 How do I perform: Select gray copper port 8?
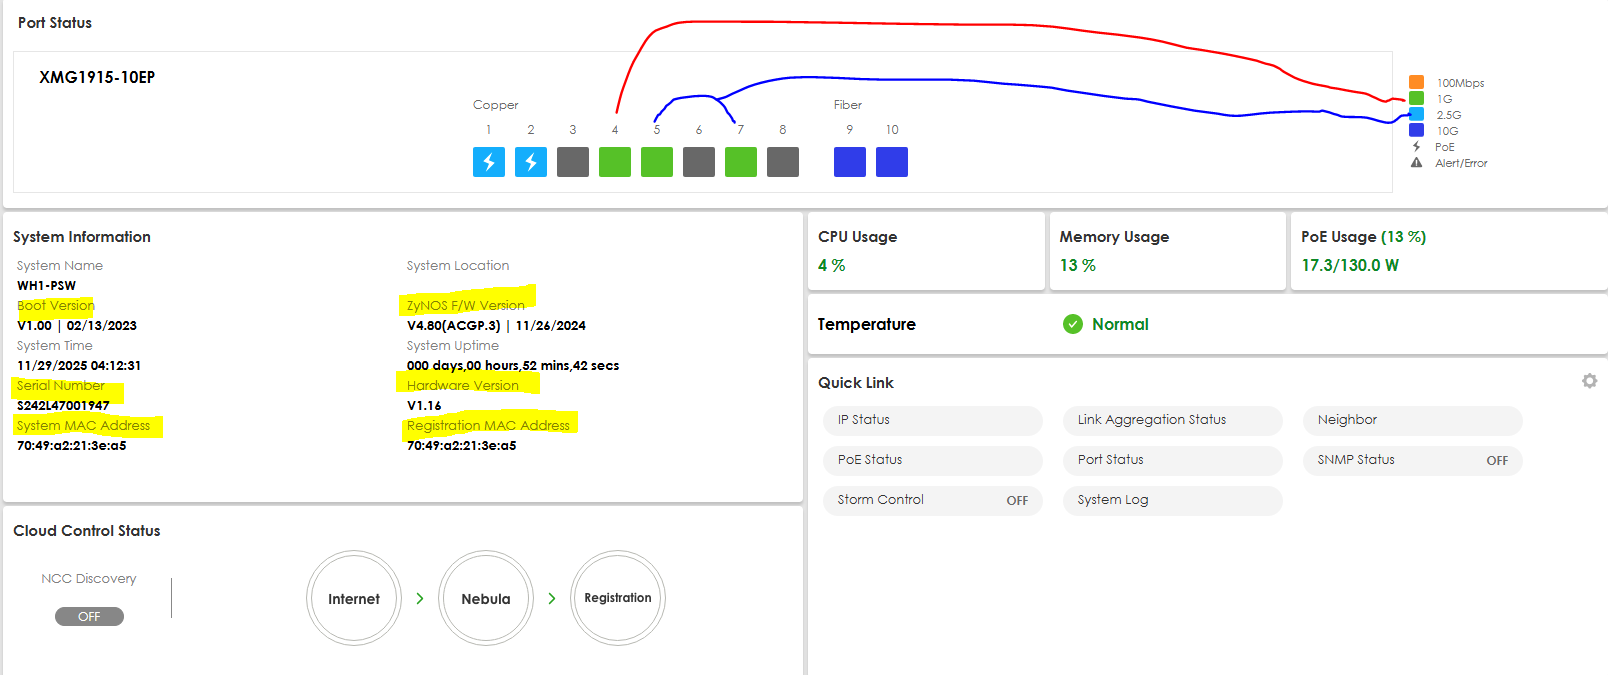783,162
